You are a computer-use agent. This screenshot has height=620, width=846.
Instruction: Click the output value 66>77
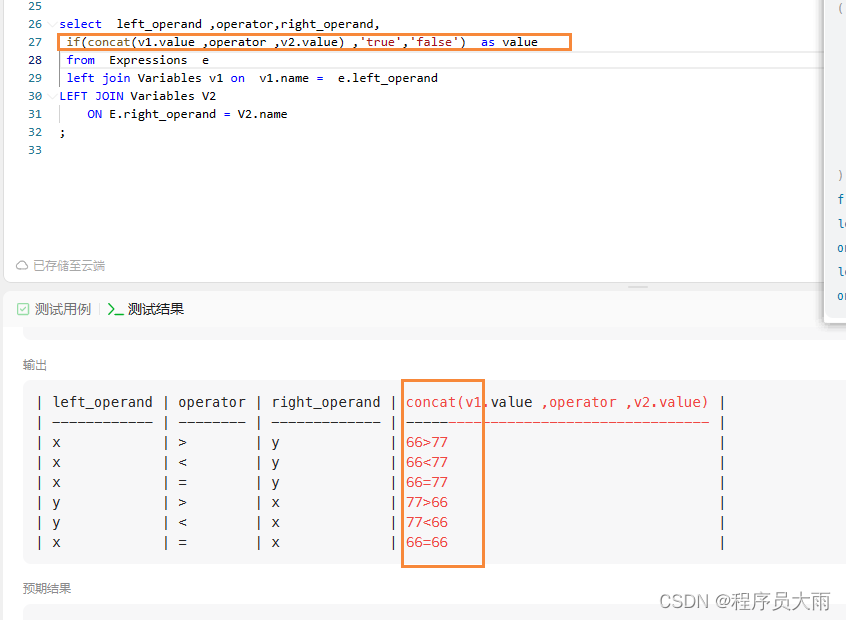point(427,442)
